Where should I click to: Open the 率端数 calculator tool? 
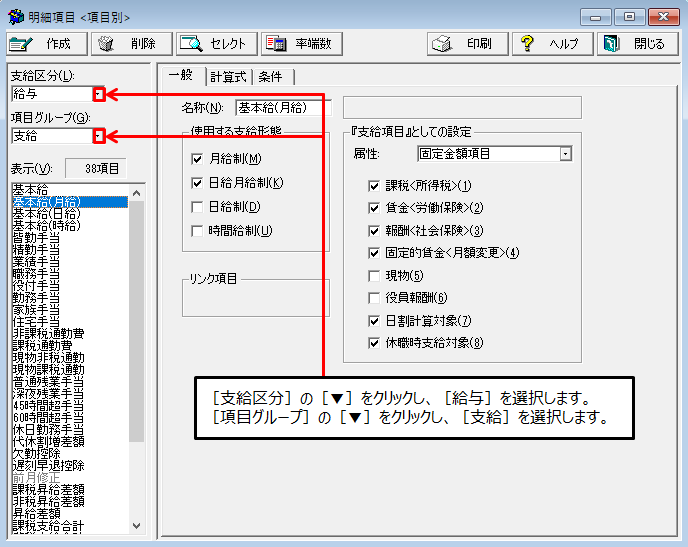302,44
